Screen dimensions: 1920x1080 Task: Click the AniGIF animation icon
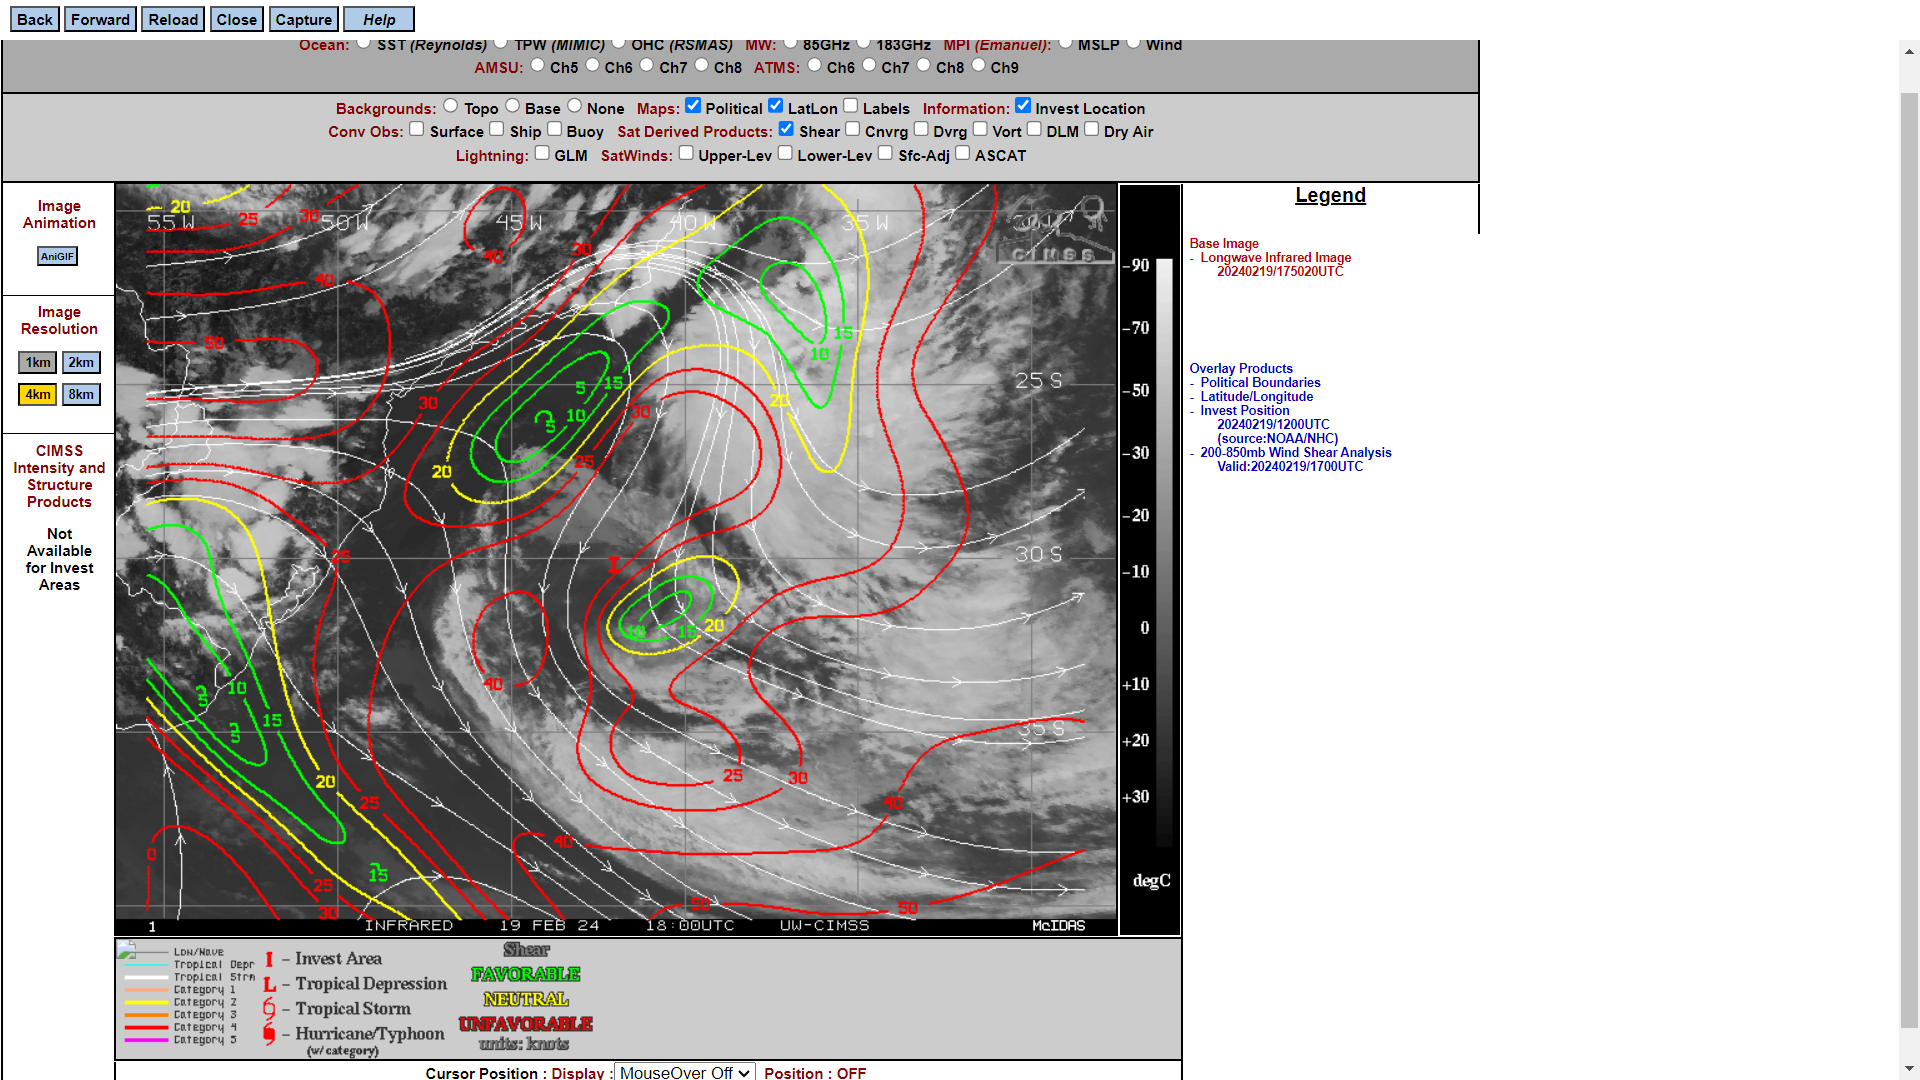pos(57,257)
